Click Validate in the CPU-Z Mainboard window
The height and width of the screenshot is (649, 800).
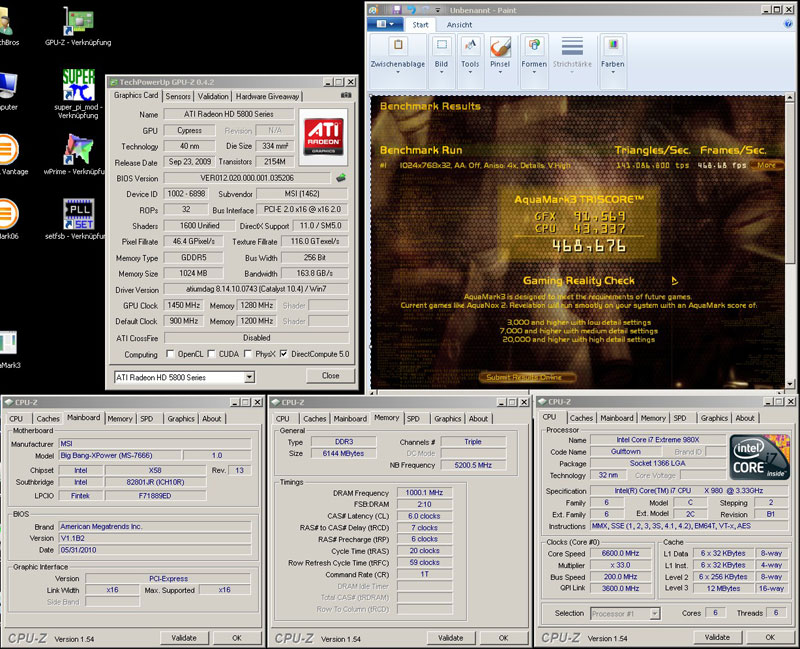[x=184, y=638]
